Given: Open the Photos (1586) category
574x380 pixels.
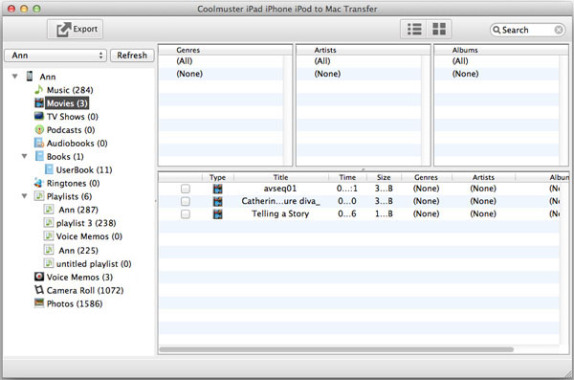Looking at the screenshot, I should [x=74, y=304].
